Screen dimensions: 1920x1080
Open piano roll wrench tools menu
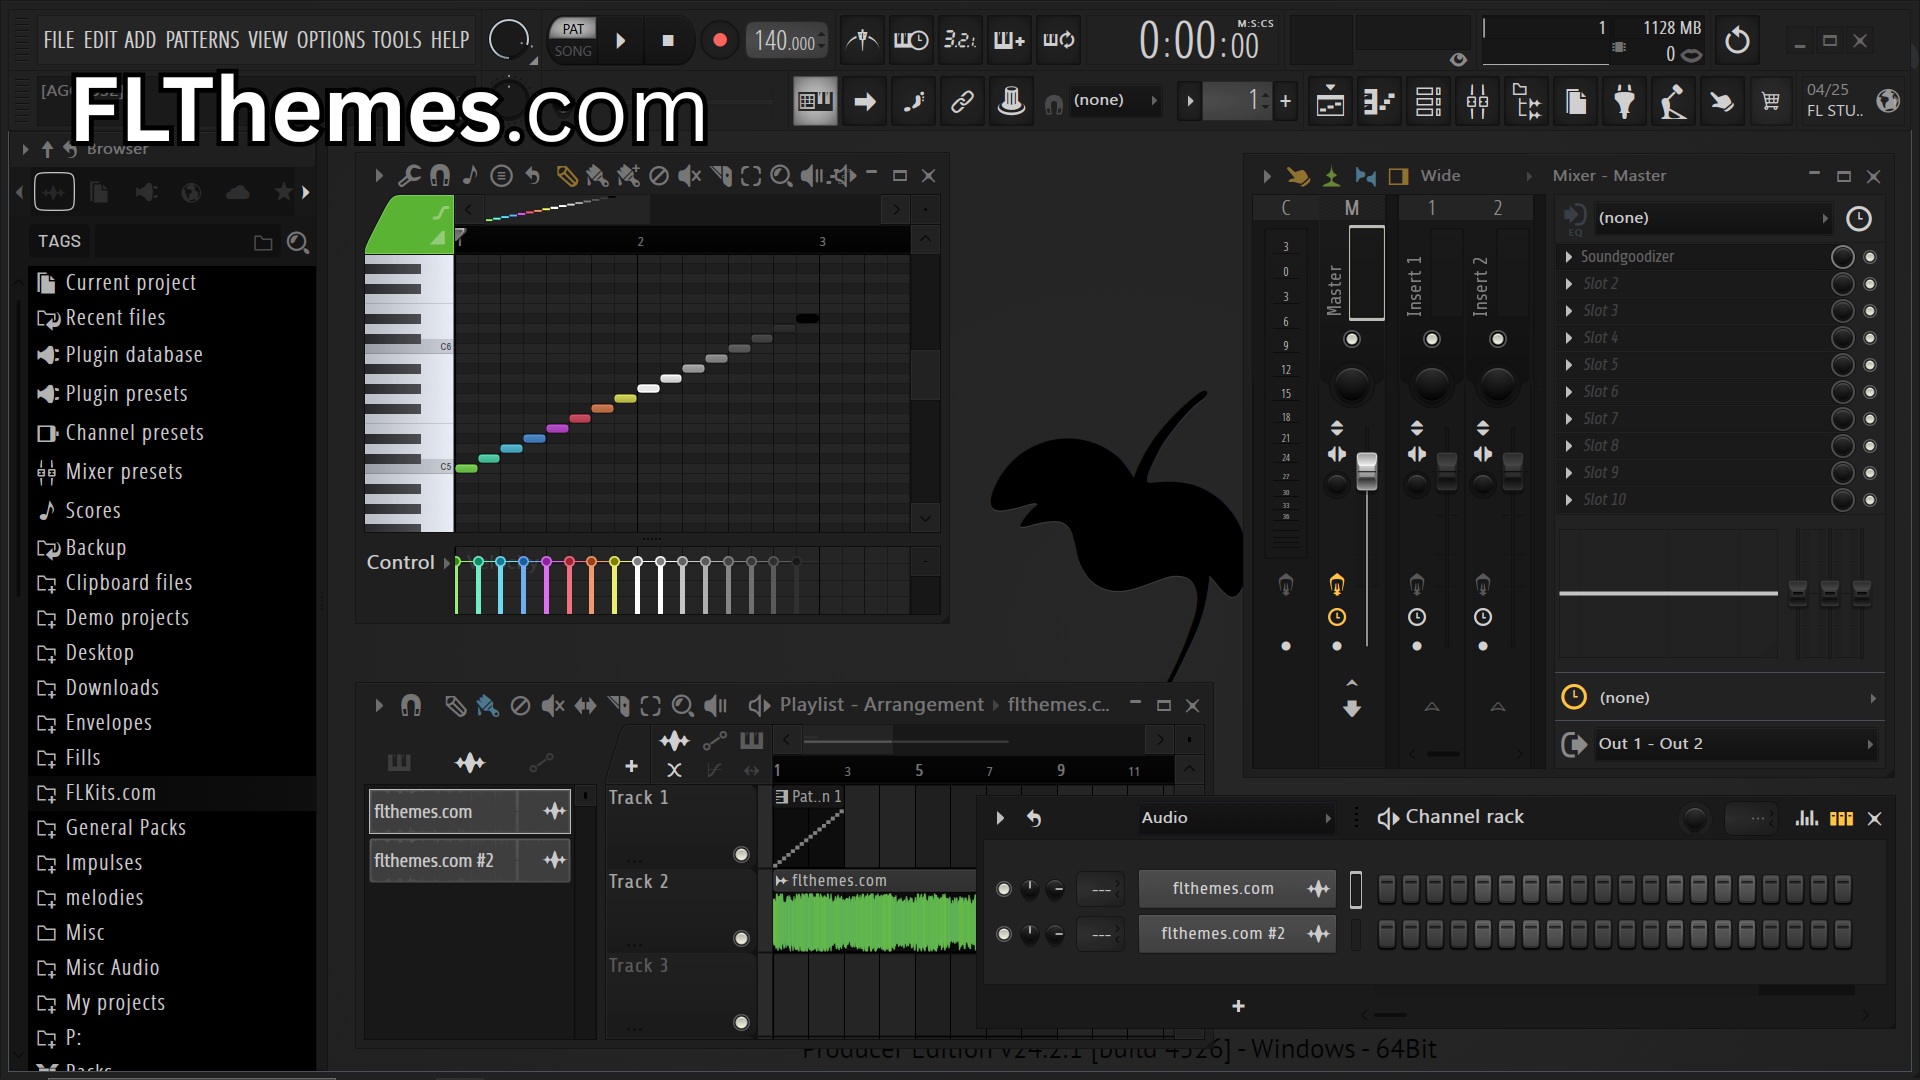tap(408, 176)
